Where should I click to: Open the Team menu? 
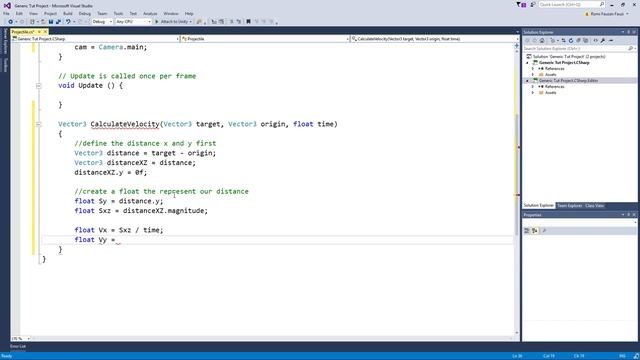click(x=102, y=13)
